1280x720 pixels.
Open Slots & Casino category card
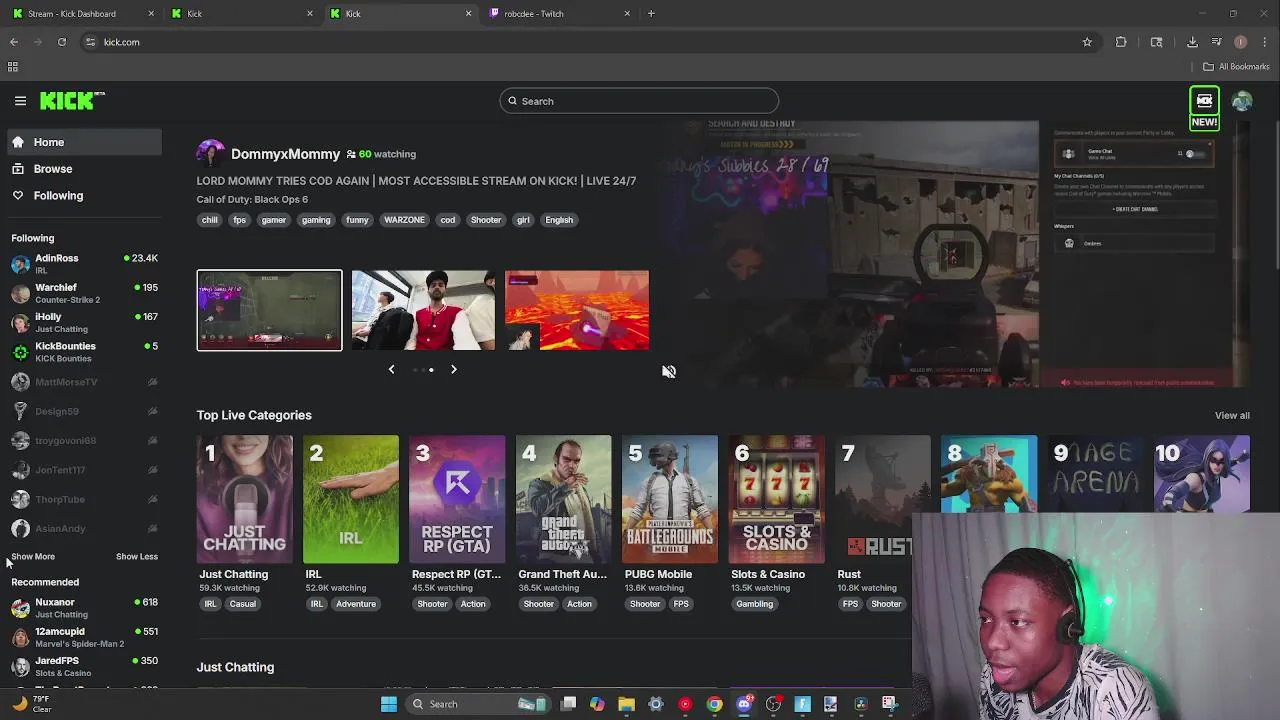776,500
